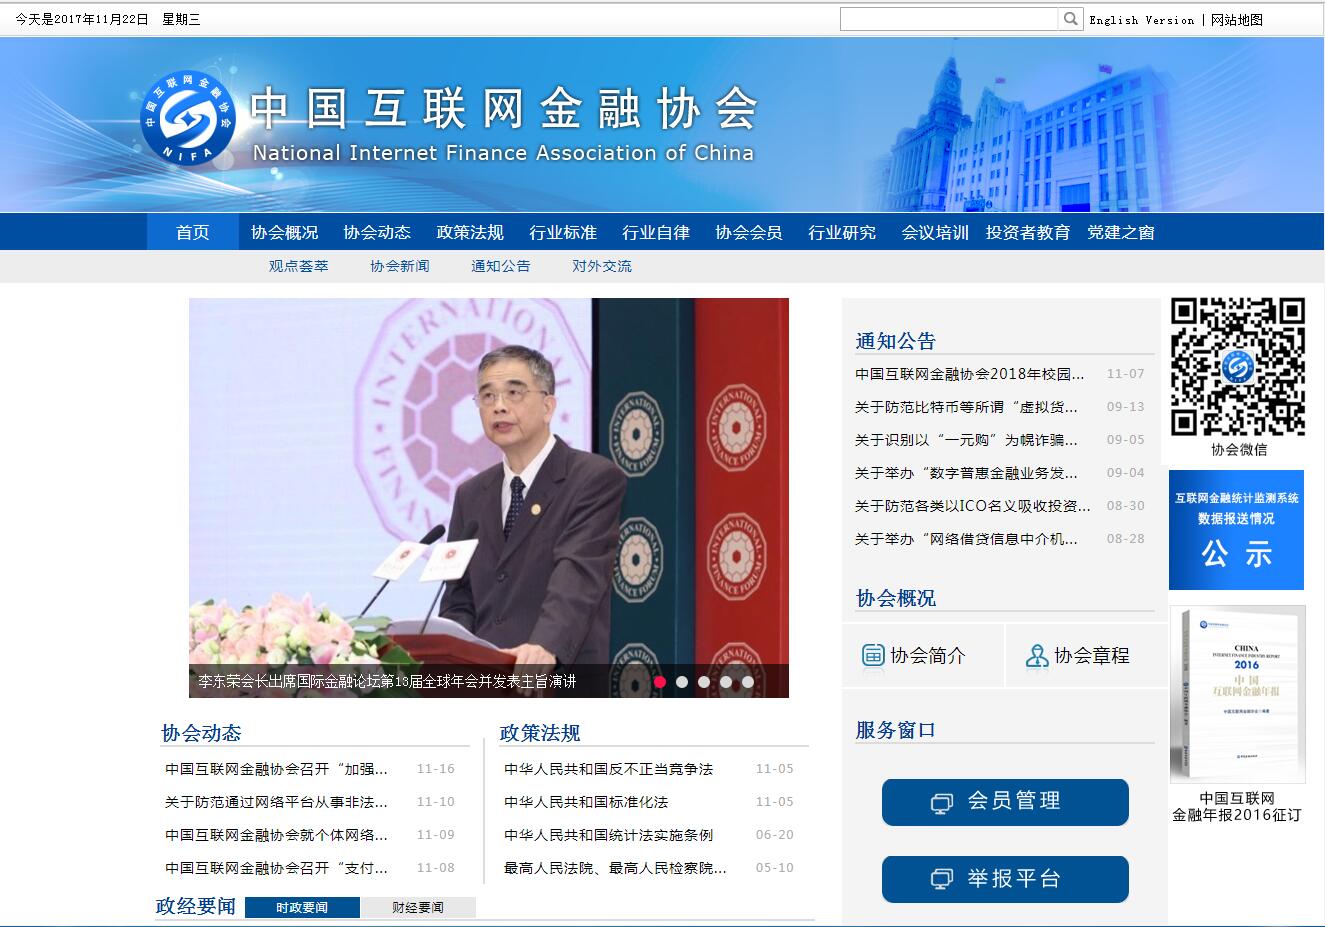
Task: Open the news item 关于防范通过网络平台从事非法
Action: pos(276,802)
